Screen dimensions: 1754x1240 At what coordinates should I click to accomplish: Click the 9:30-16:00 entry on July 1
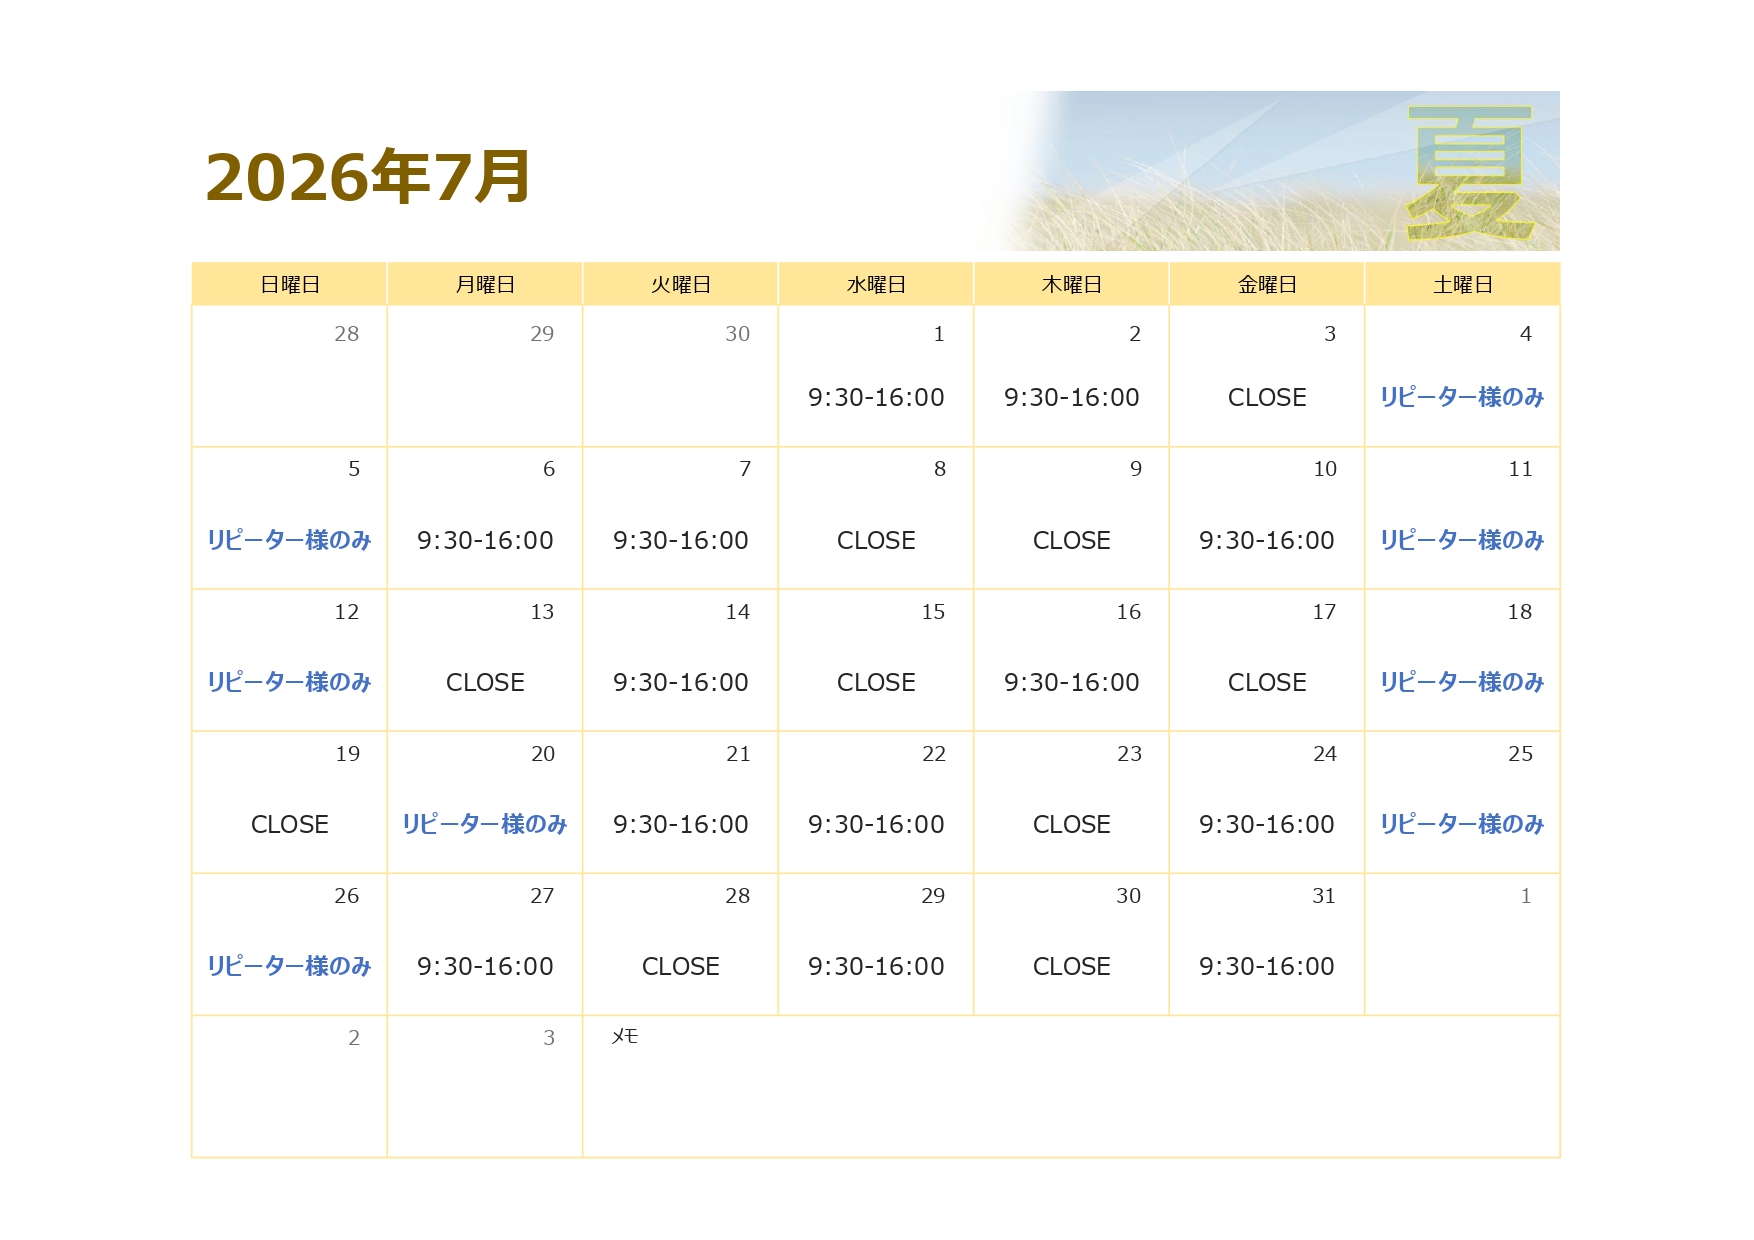[x=876, y=398]
